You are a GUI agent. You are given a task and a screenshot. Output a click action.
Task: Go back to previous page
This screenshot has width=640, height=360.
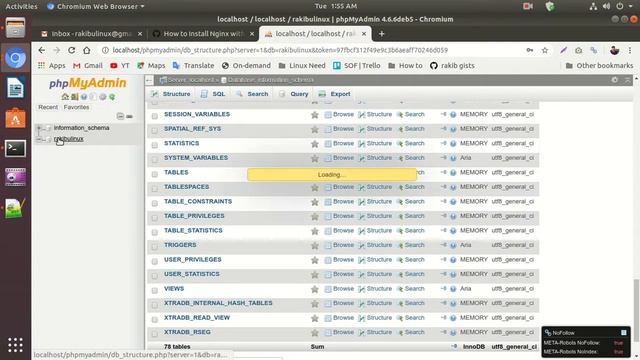coord(42,50)
